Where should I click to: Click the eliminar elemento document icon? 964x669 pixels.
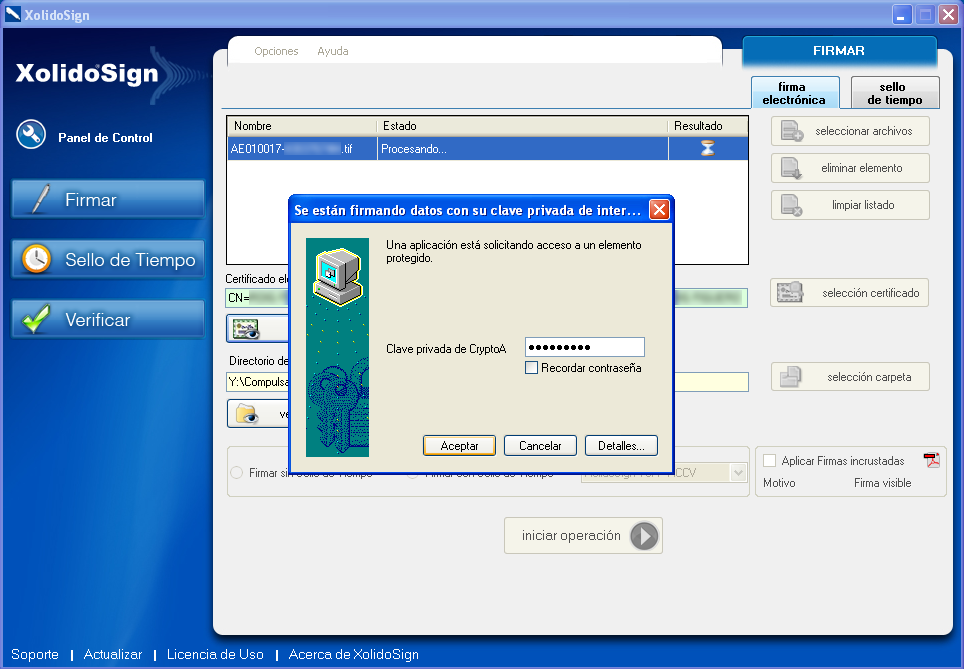[791, 168]
